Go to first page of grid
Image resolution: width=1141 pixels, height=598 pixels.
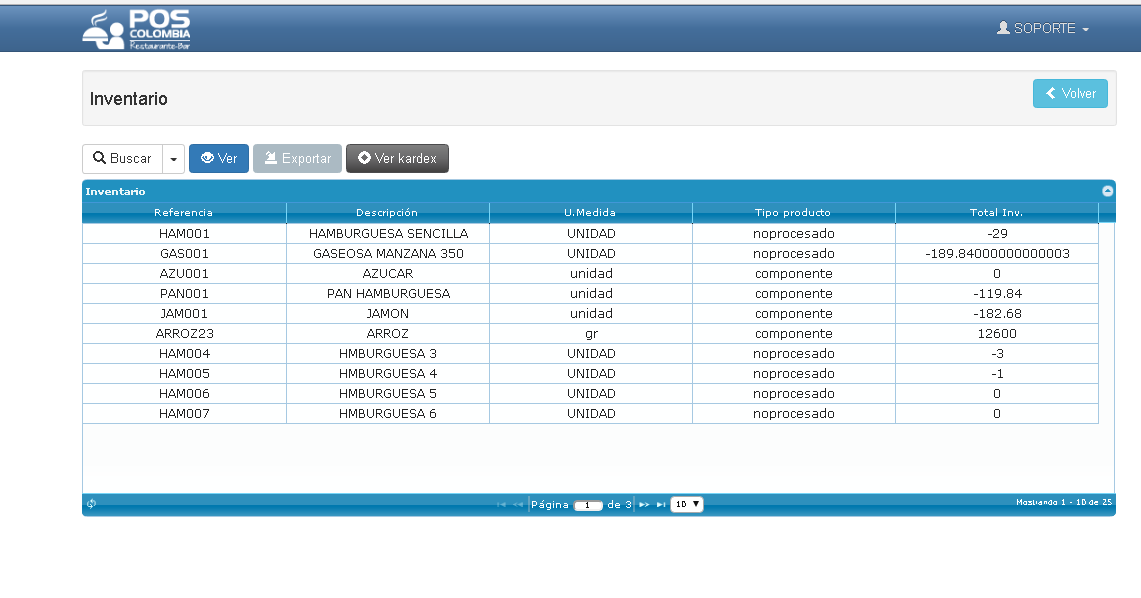pyautogui.click(x=501, y=504)
